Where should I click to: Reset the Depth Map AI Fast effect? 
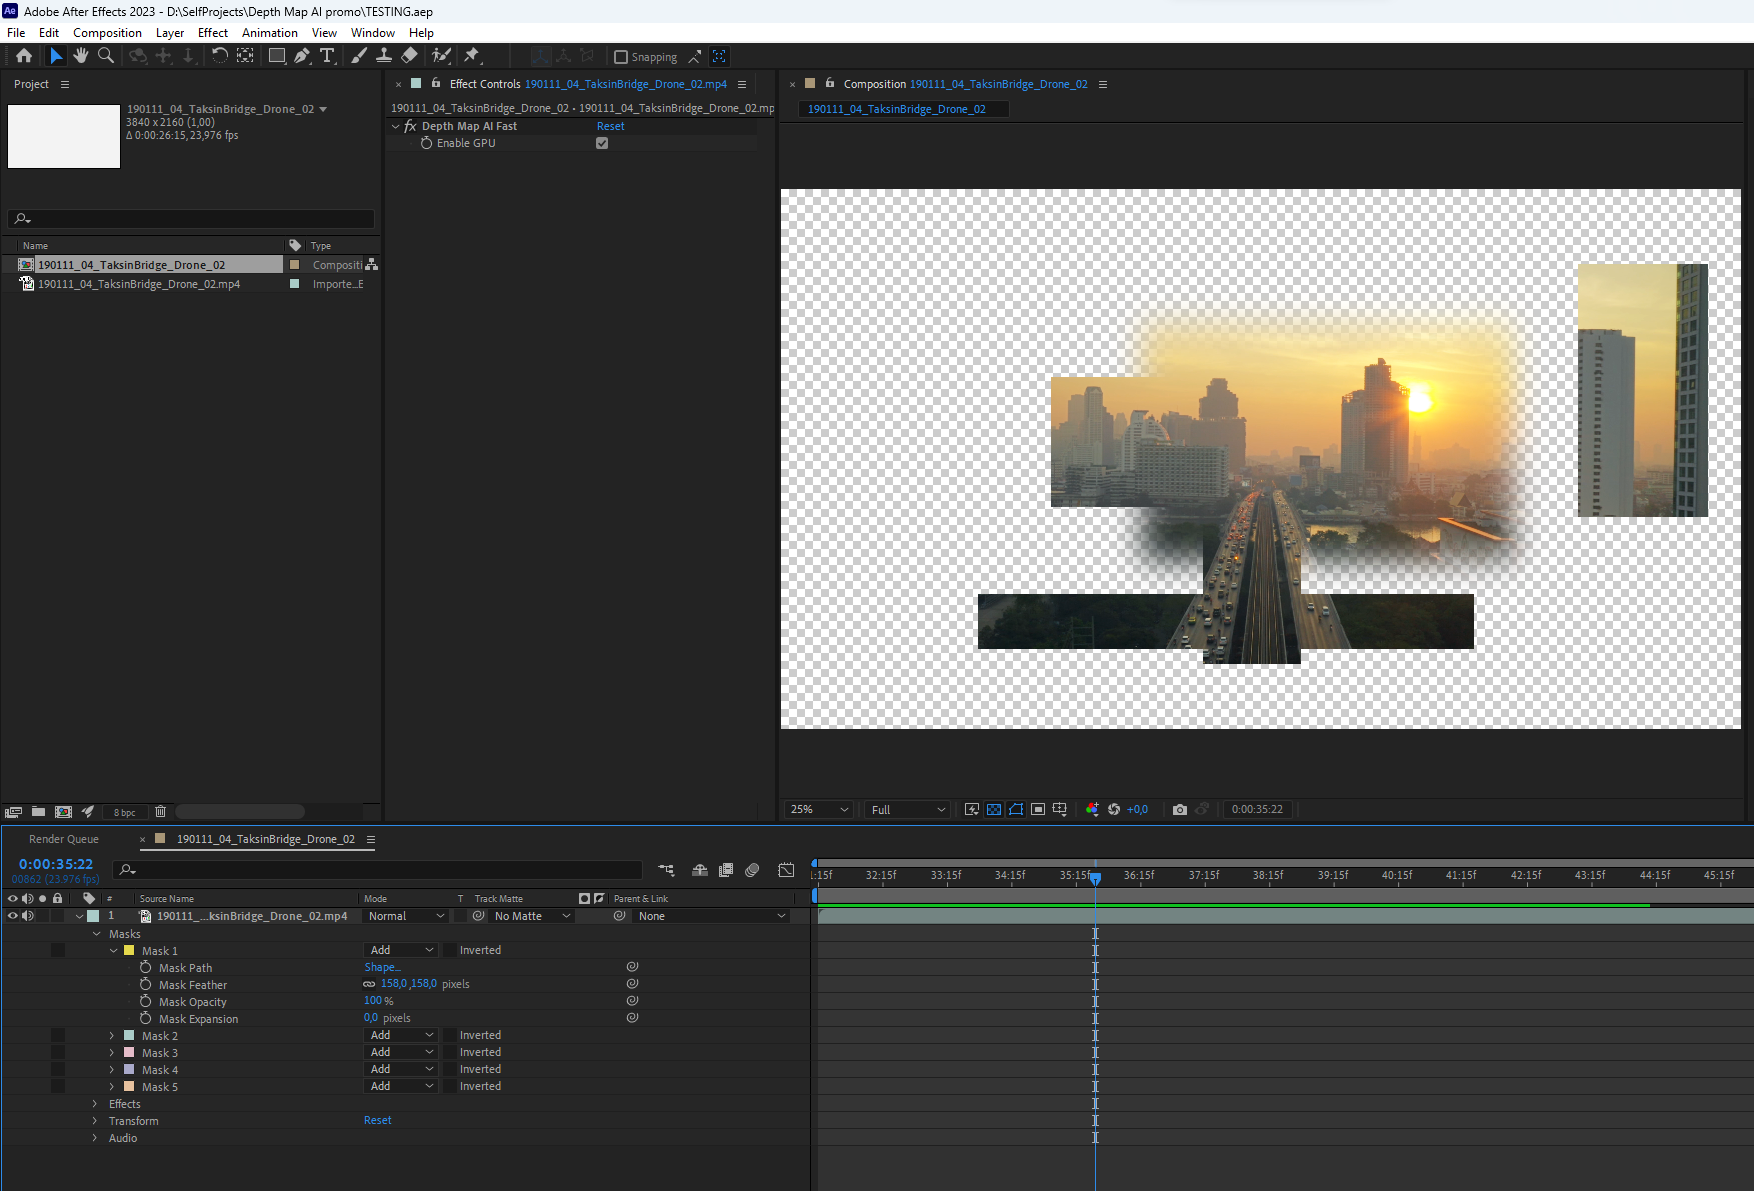coord(610,125)
